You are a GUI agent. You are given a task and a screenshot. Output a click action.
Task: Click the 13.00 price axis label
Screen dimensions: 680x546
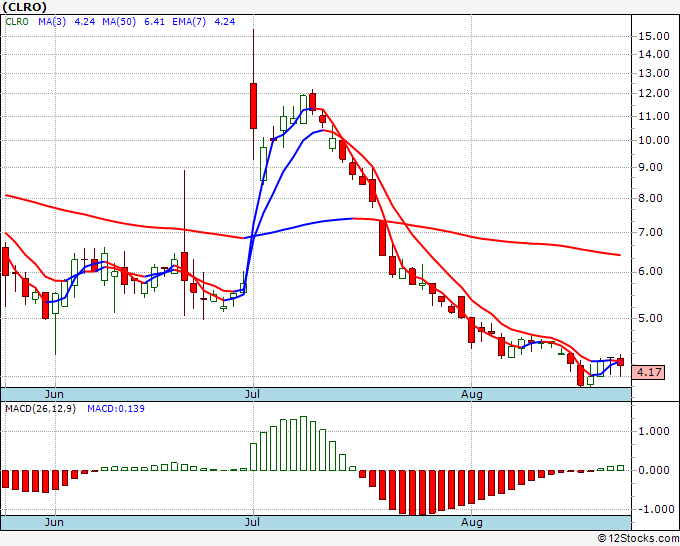point(654,73)
